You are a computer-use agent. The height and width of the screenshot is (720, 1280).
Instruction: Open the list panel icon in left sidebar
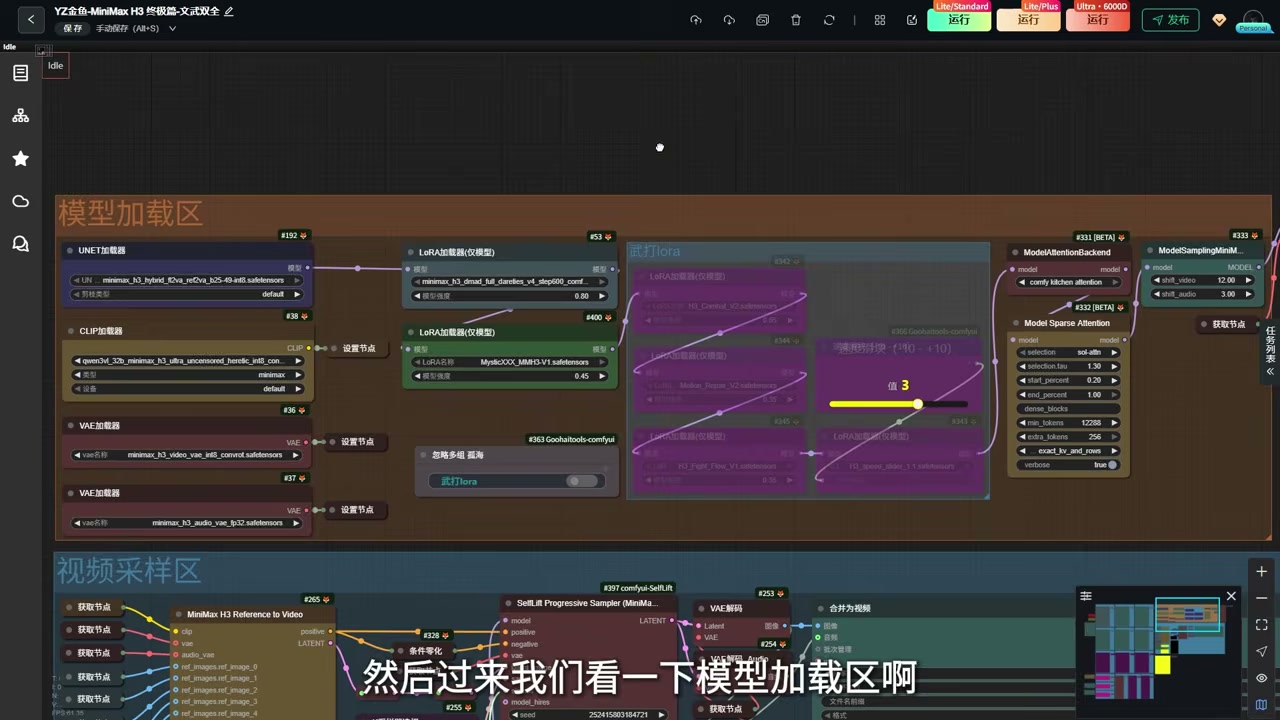20,73
